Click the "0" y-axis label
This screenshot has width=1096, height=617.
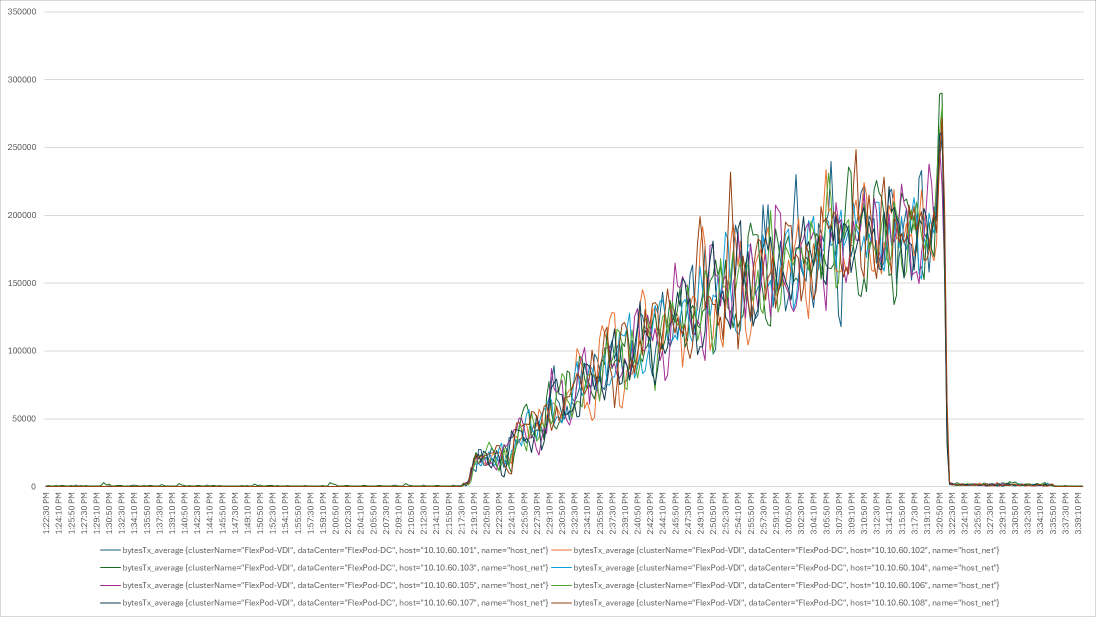click(34, 486)
